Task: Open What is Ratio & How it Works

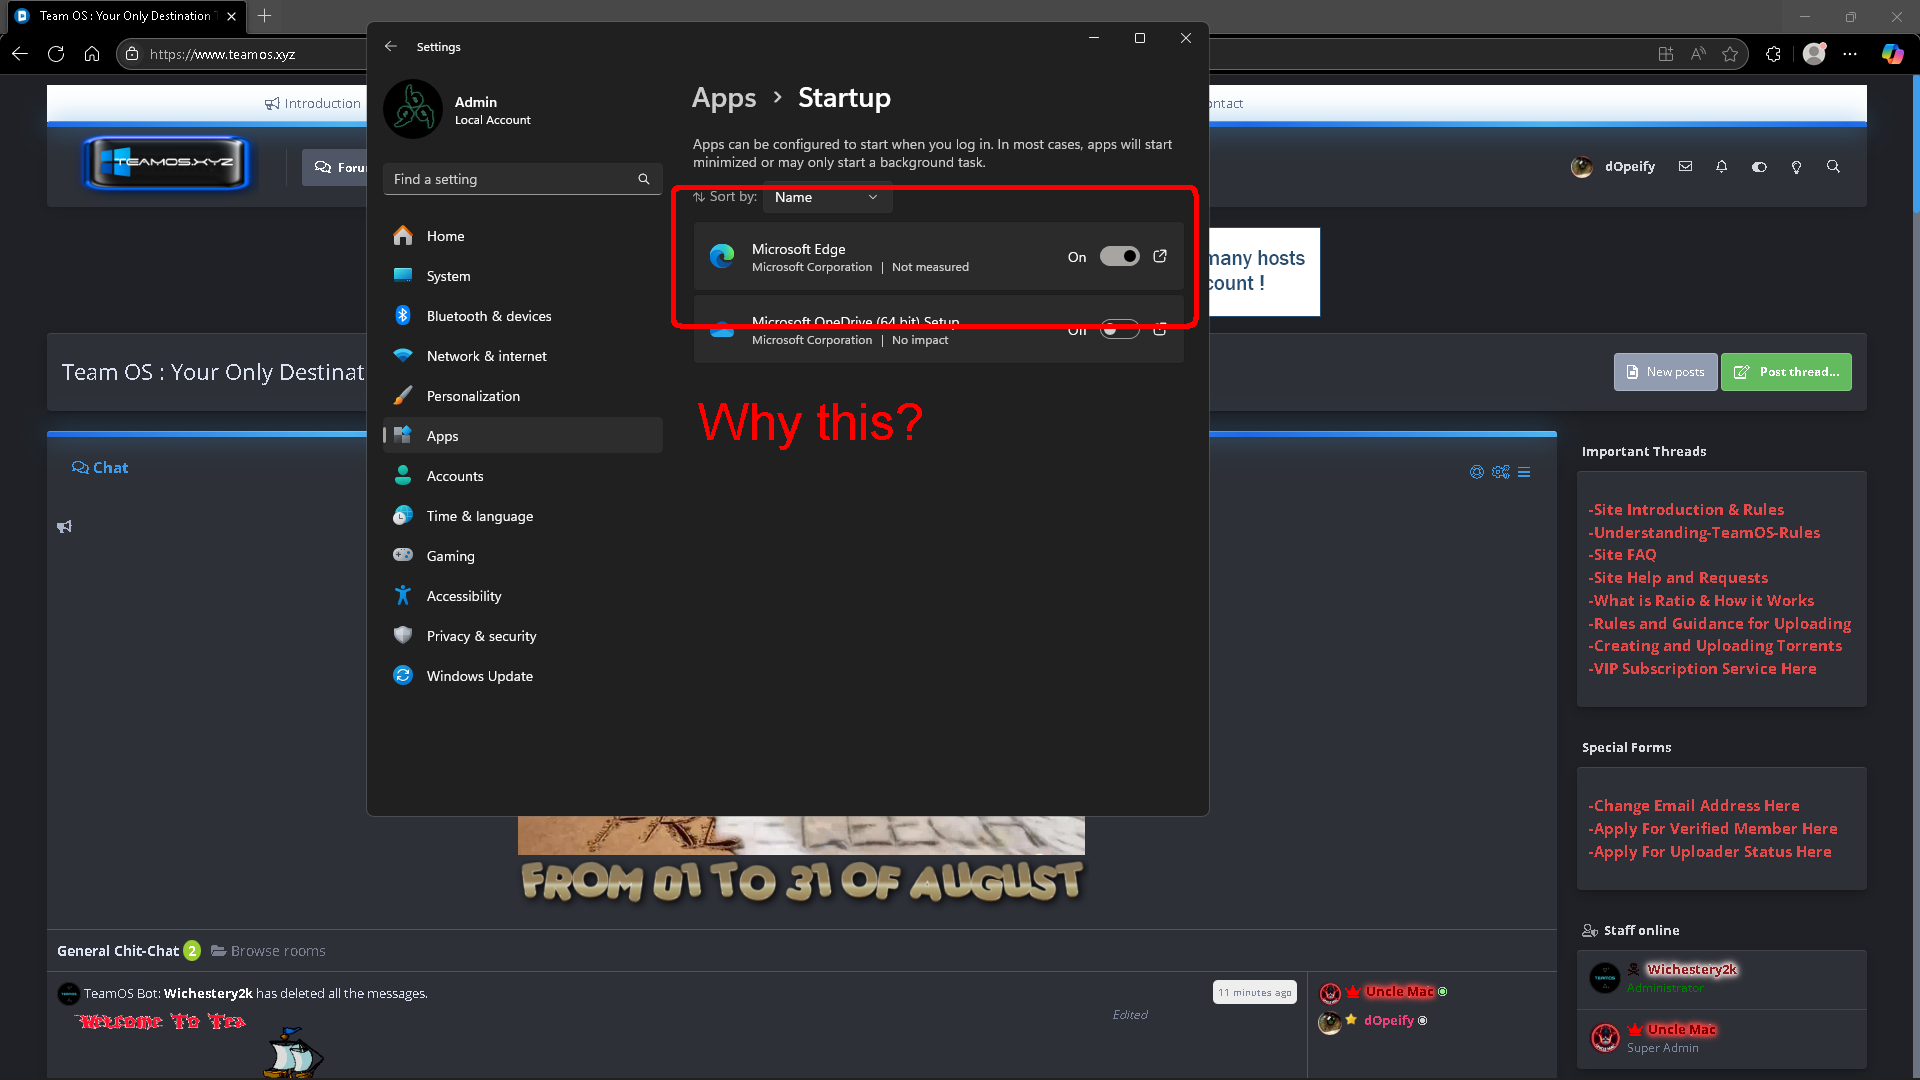Action: (1701, 601)
